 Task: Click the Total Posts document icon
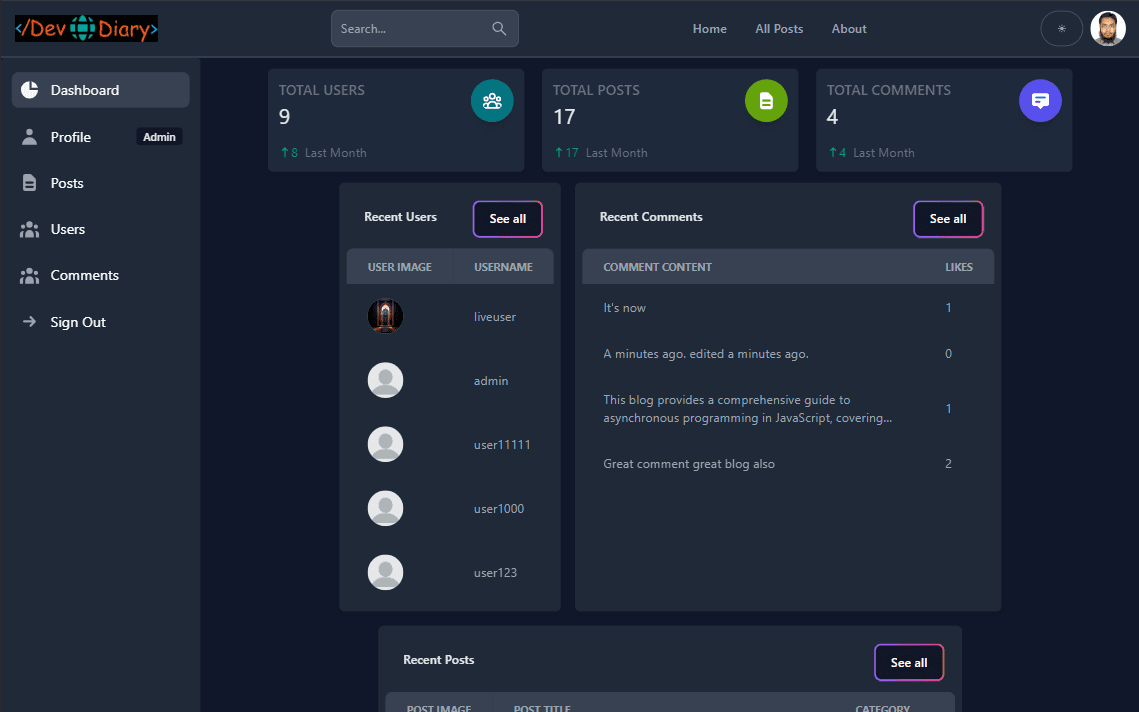coord(766,101)
